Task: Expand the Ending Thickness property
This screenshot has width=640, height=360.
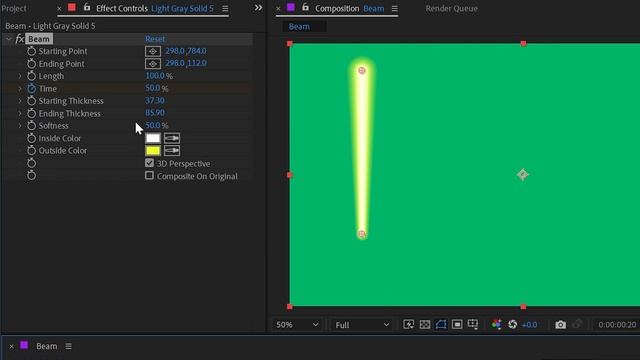Action: point(20,113)
